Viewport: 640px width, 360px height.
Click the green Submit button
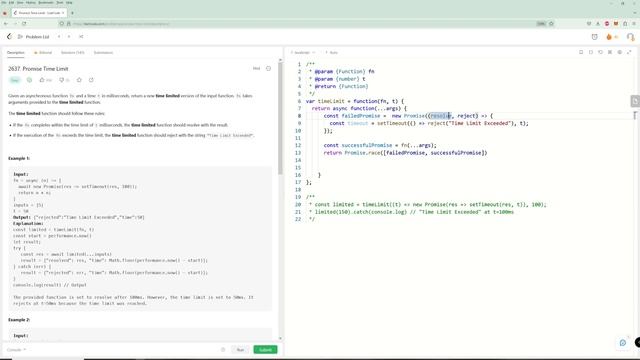[265, 350]
